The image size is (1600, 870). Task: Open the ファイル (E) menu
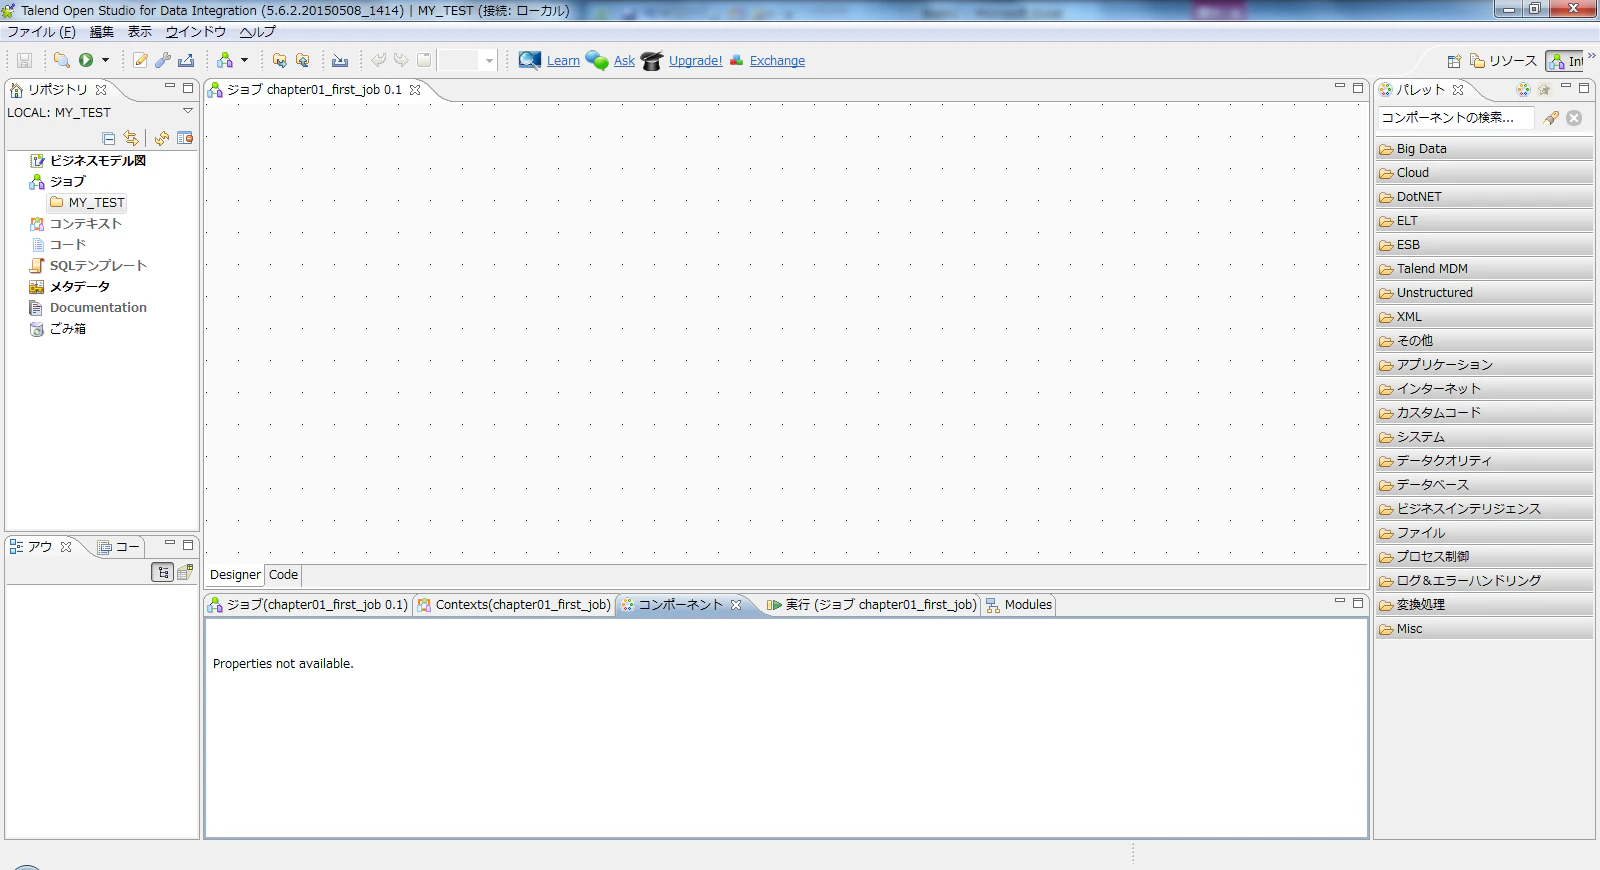(x=42, y=32)
